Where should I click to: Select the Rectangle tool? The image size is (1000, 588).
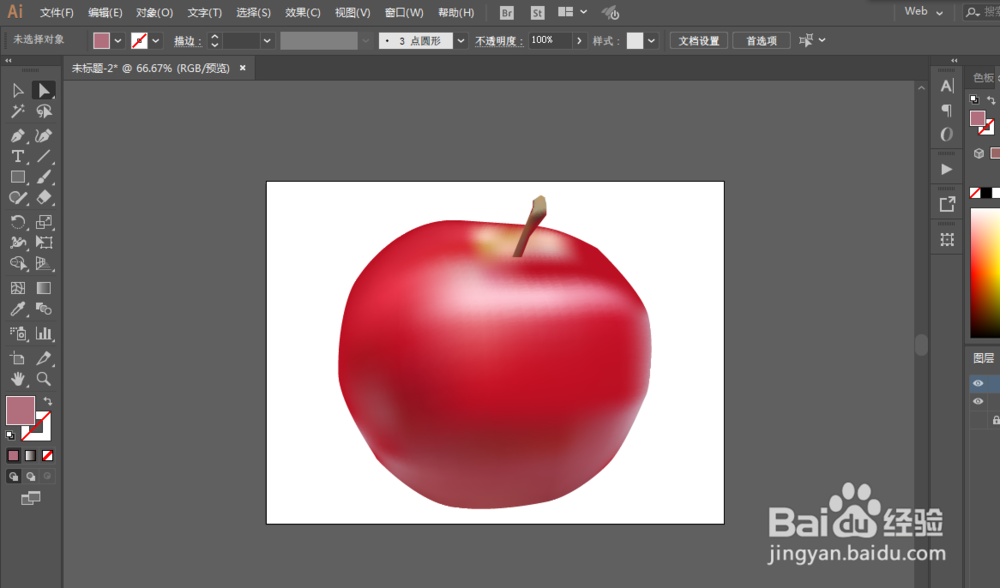pyautogui.click(x=17, y=177)
